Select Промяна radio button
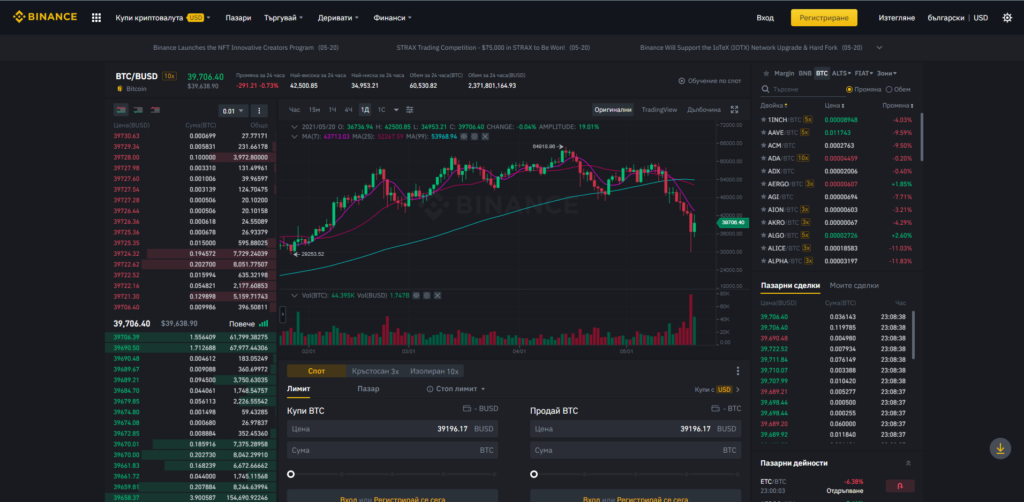 [850, 89]
